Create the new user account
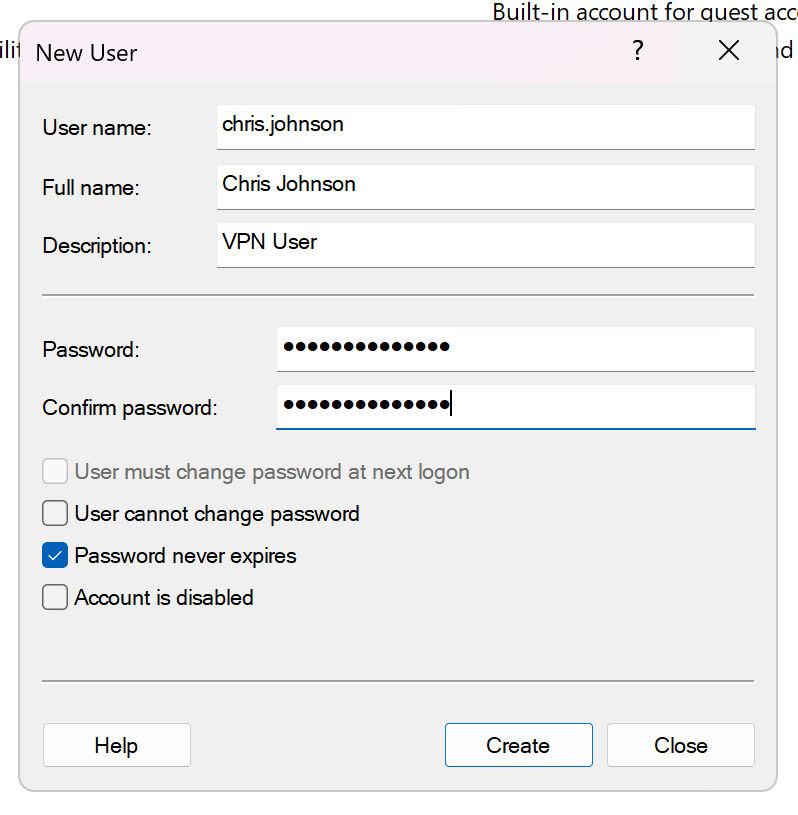Screen dimensions: 798x815 tap(518, 745)
